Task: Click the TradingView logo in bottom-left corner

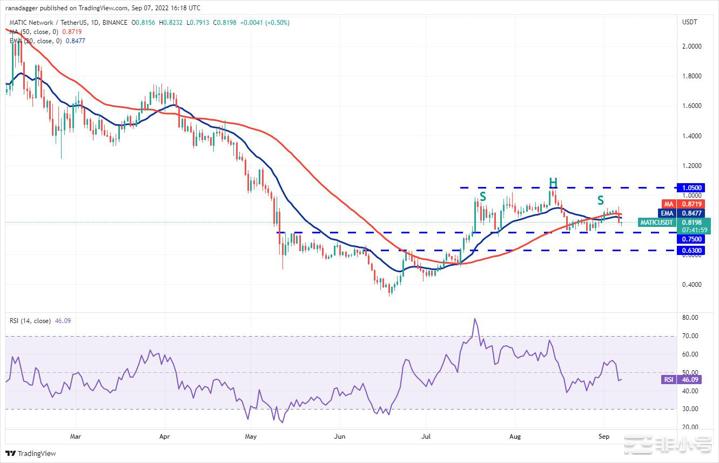Action: (30, 451)
